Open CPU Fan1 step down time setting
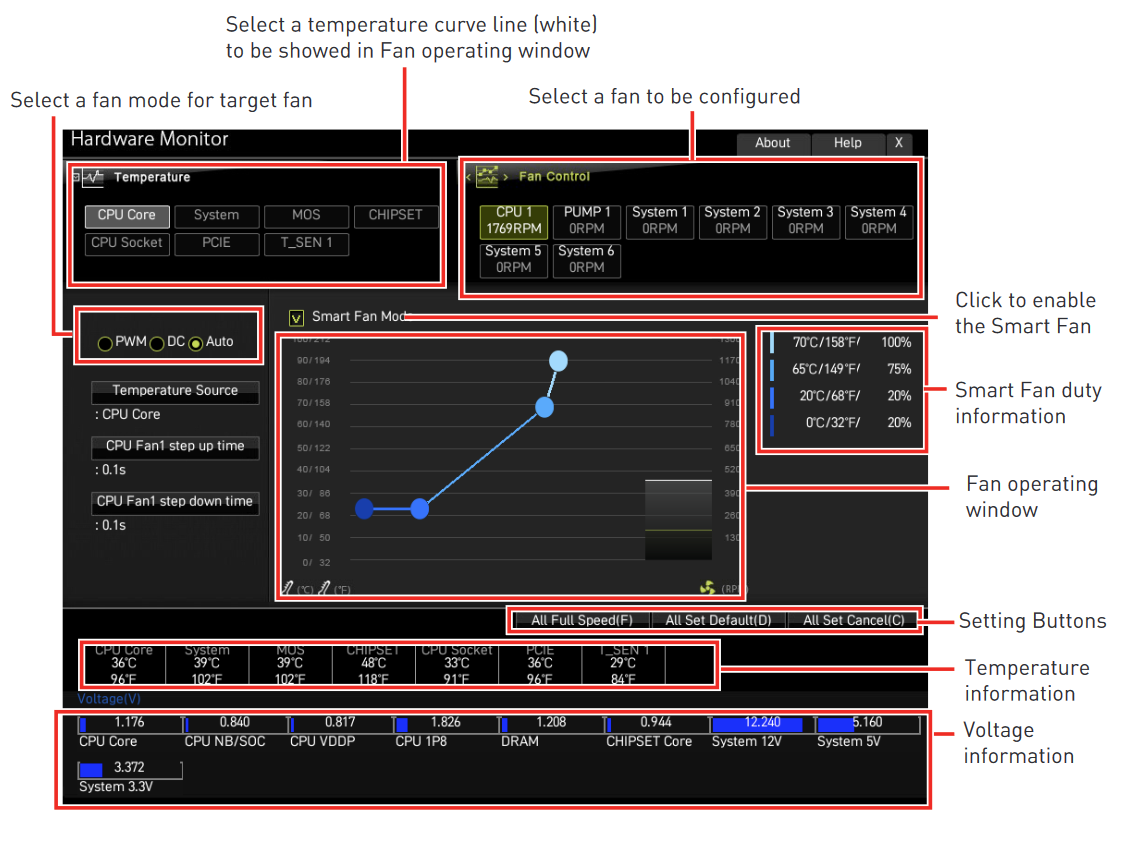This screenshot has width=1140, height=841. click(175, 502)
